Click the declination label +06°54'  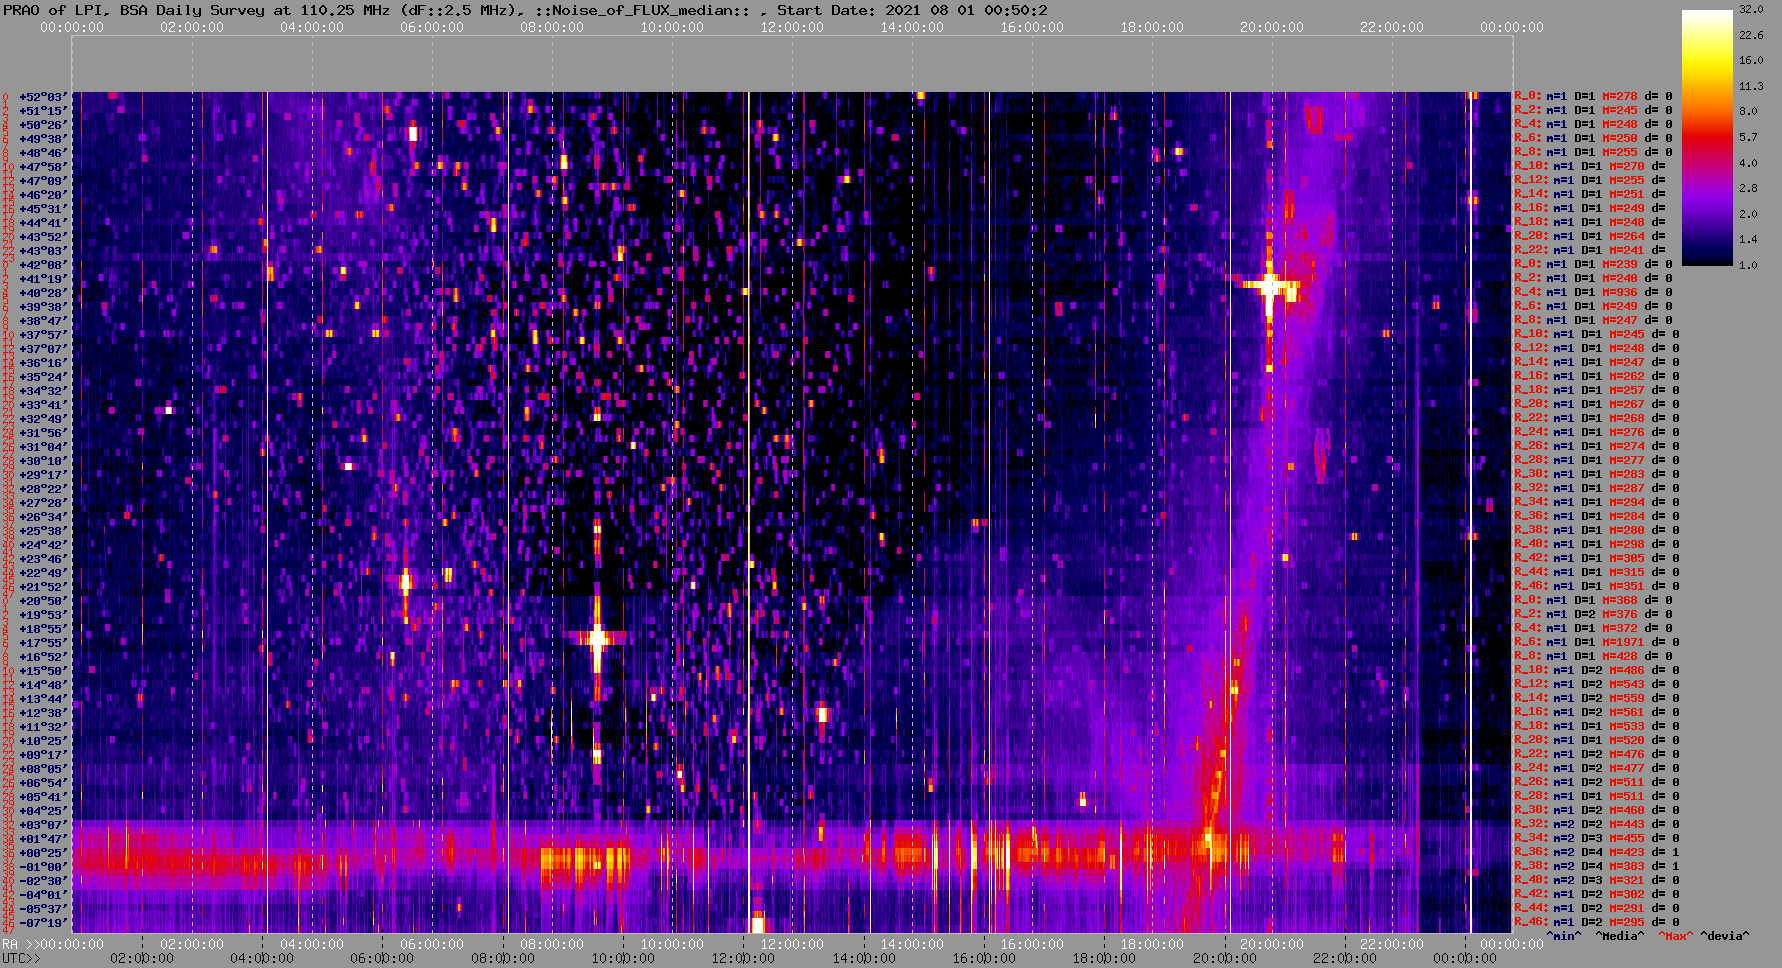(x=42, y=783)
